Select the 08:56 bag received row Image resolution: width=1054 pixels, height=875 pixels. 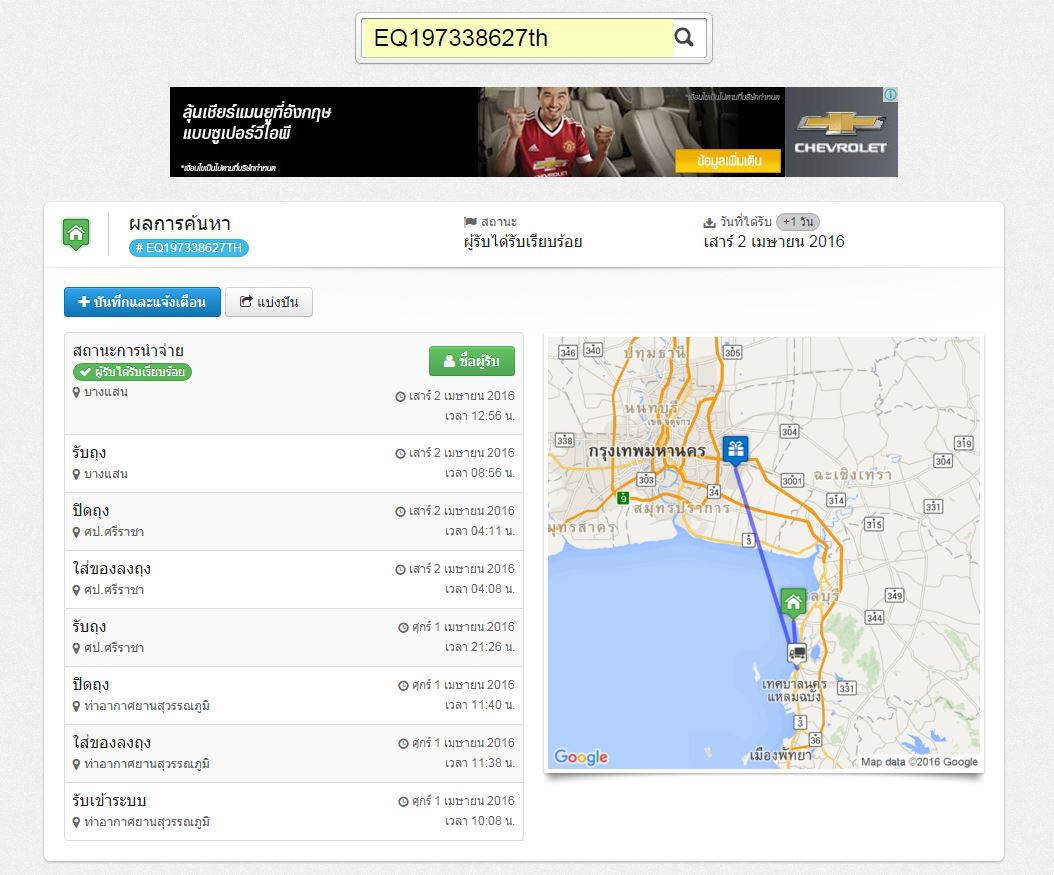coord(293,463)
